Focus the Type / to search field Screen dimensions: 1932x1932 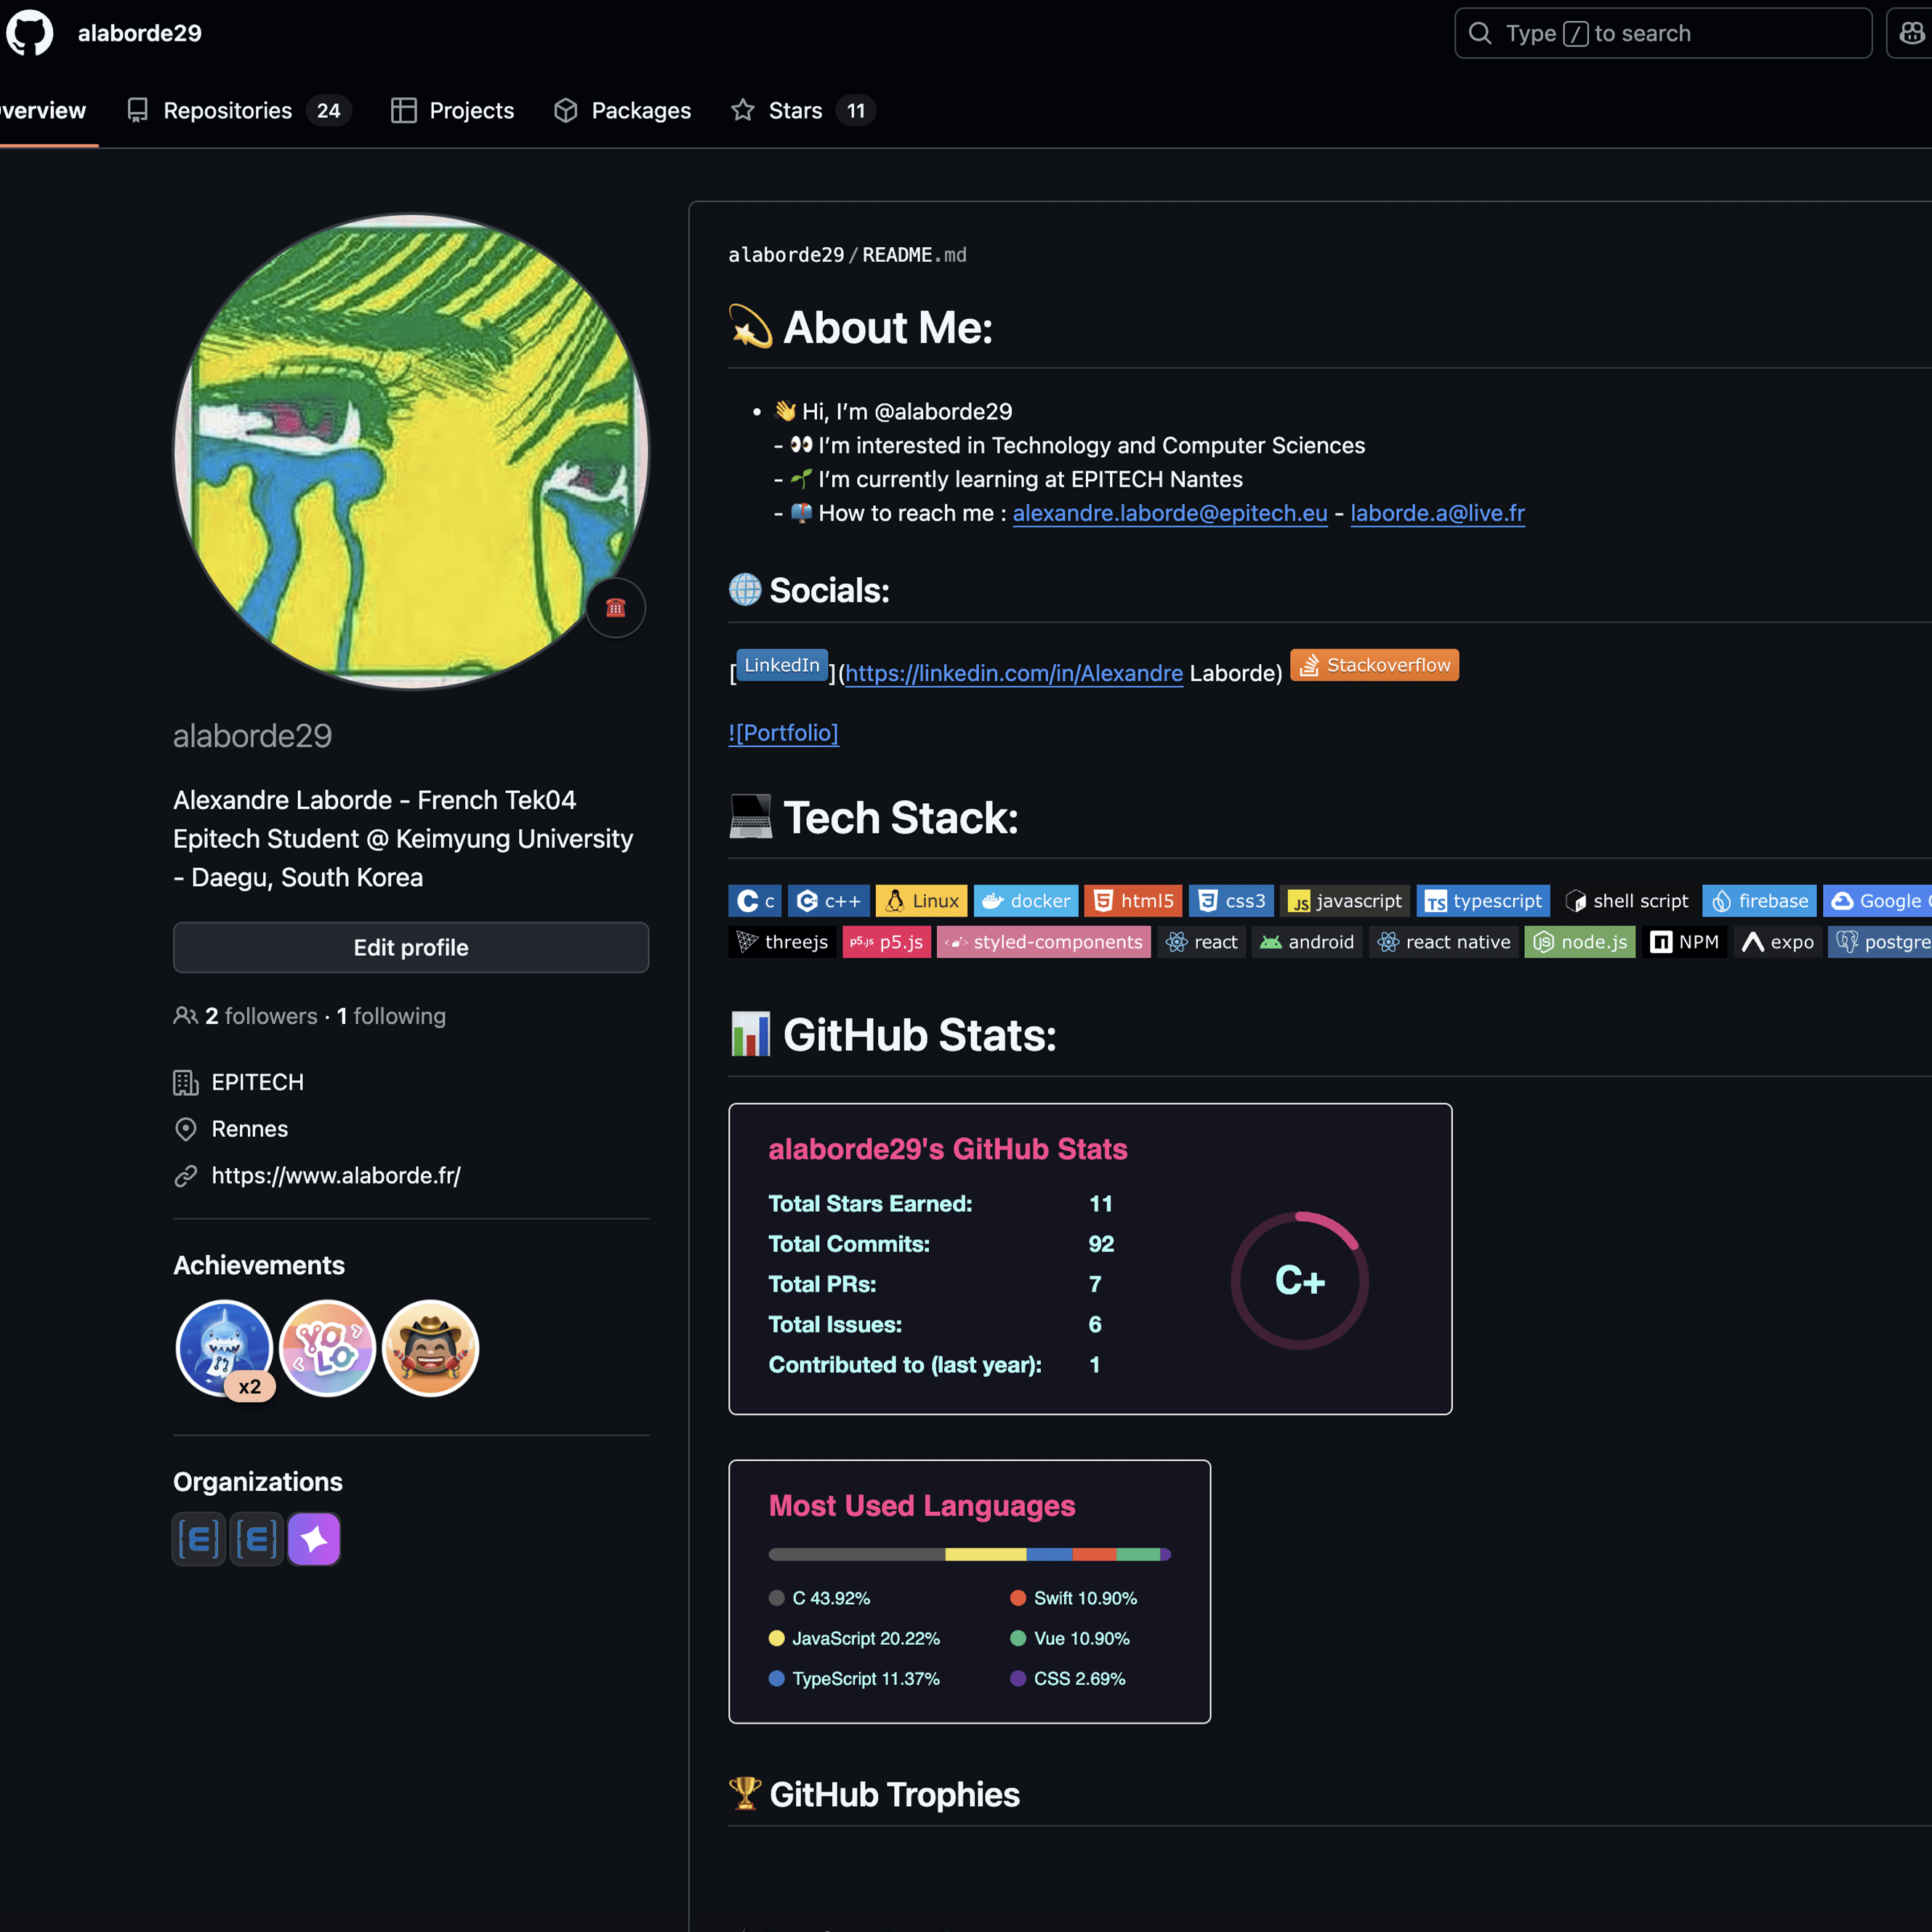(x=1662, y=33)
